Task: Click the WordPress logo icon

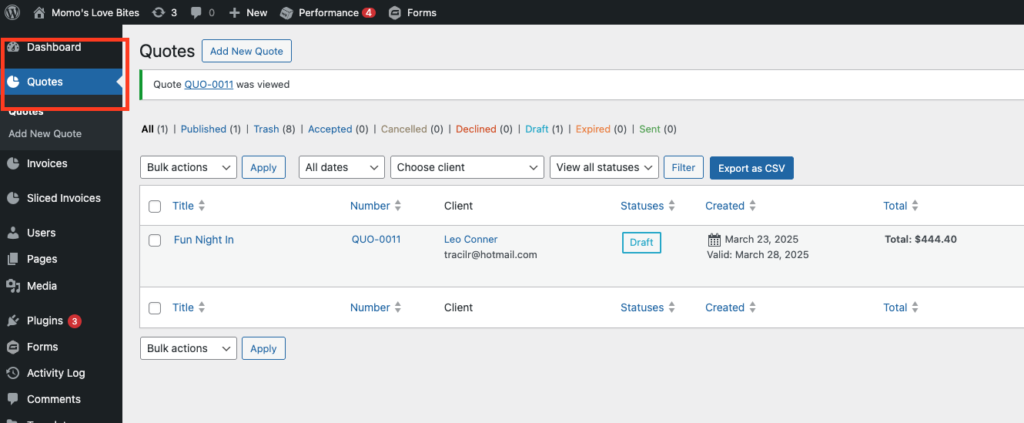Action: click(13, 13)
